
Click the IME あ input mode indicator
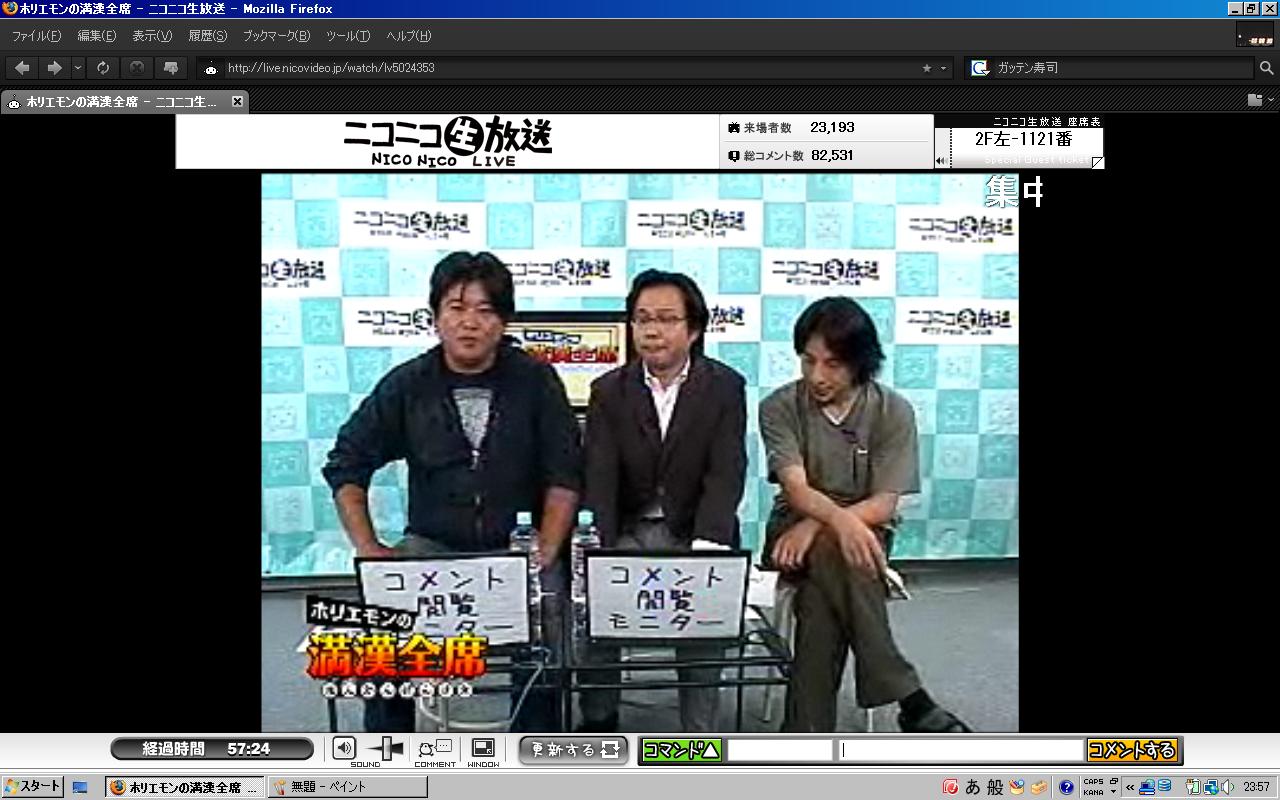(x=972, y=788)
